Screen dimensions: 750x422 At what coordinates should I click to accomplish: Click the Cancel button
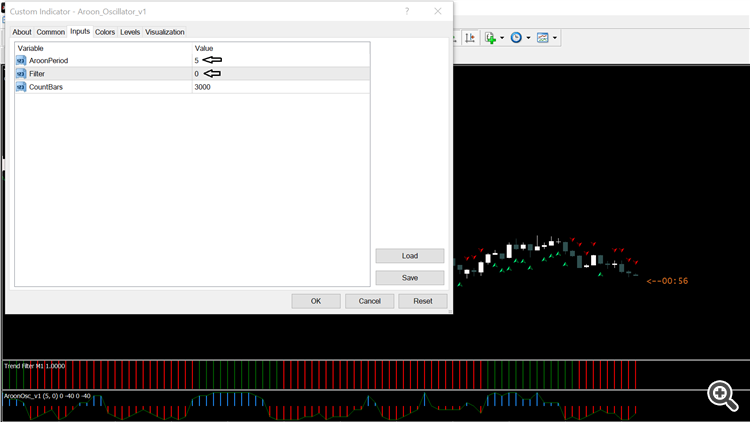[370, 301]
